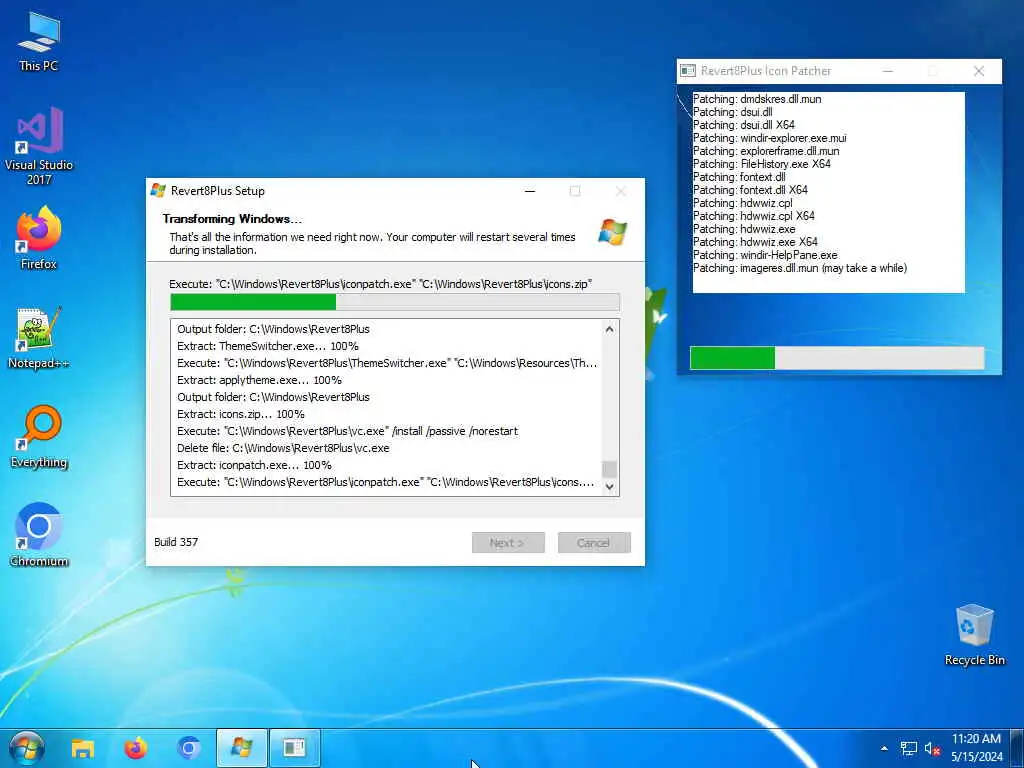1024x768 pixels.
Task: Show hidden system tray icons
Action: tap(884, 748)
